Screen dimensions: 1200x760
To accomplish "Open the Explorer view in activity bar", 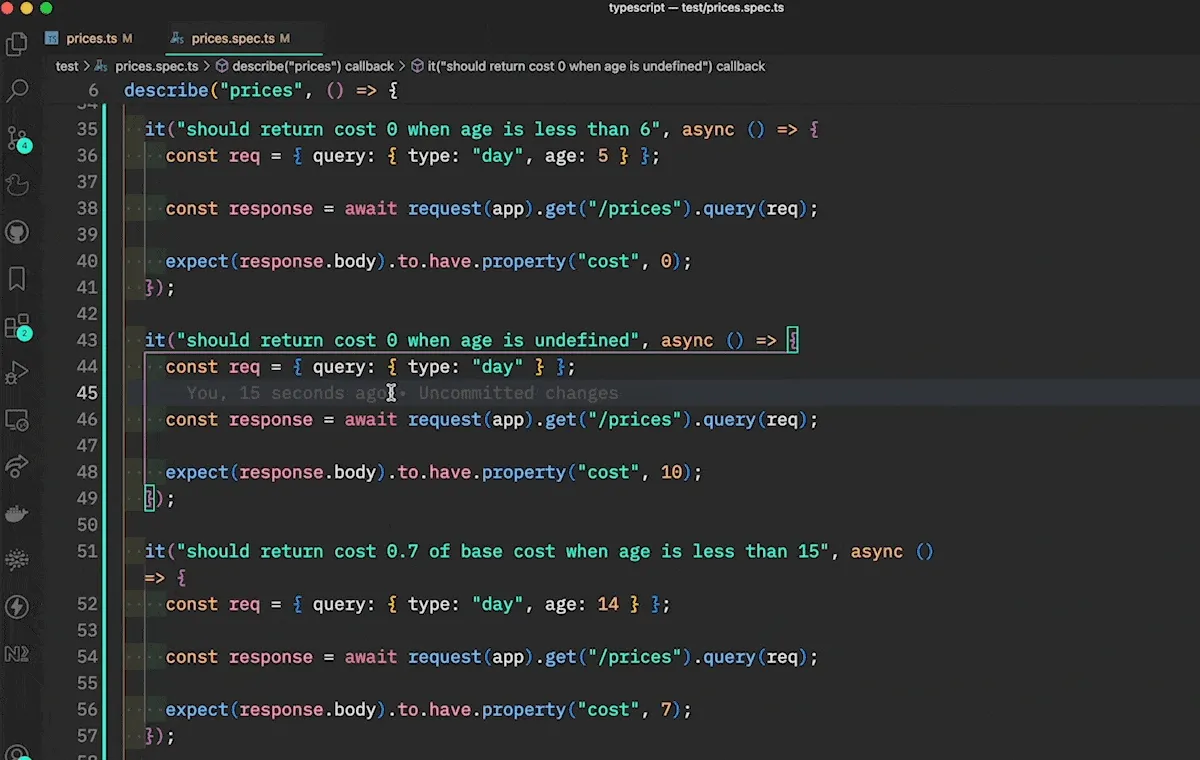I will [x=17, y=44].
